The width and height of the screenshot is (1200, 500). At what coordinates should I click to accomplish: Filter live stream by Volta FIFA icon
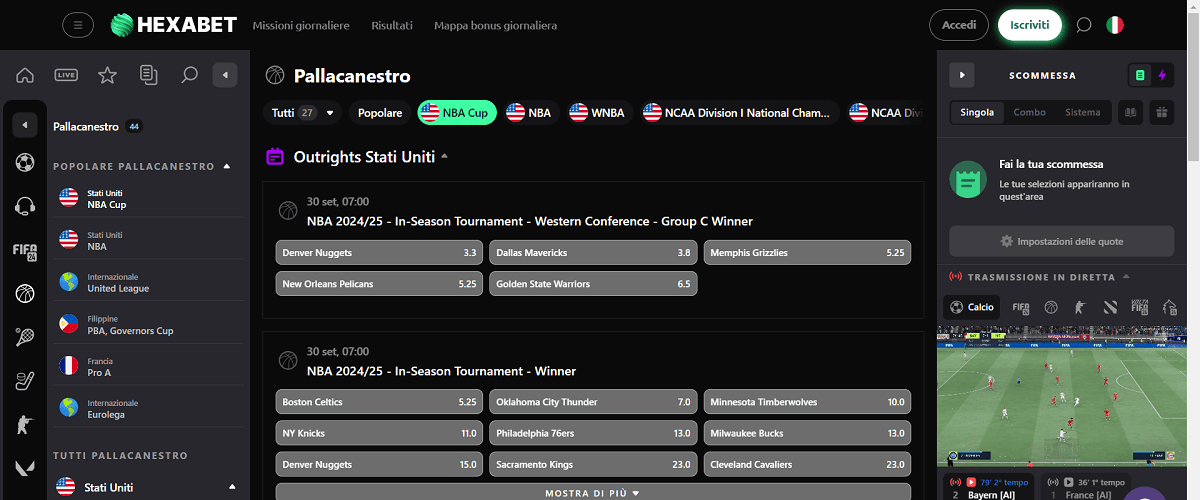tap(1139, 307)
